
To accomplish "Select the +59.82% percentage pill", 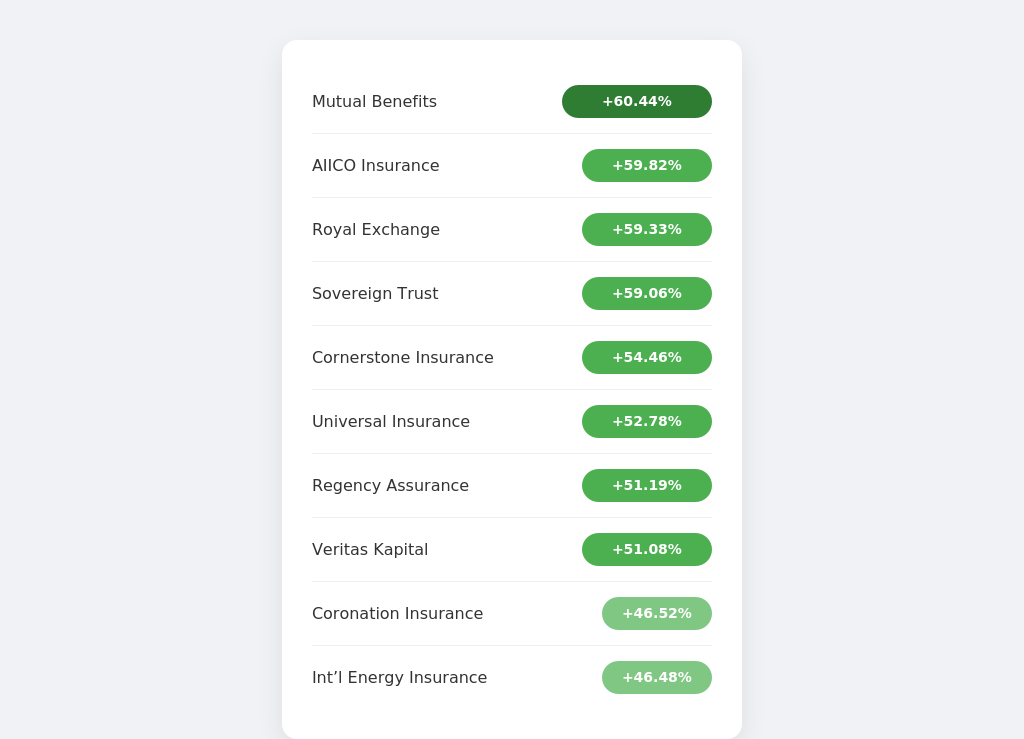I will (x=647, y=166).
